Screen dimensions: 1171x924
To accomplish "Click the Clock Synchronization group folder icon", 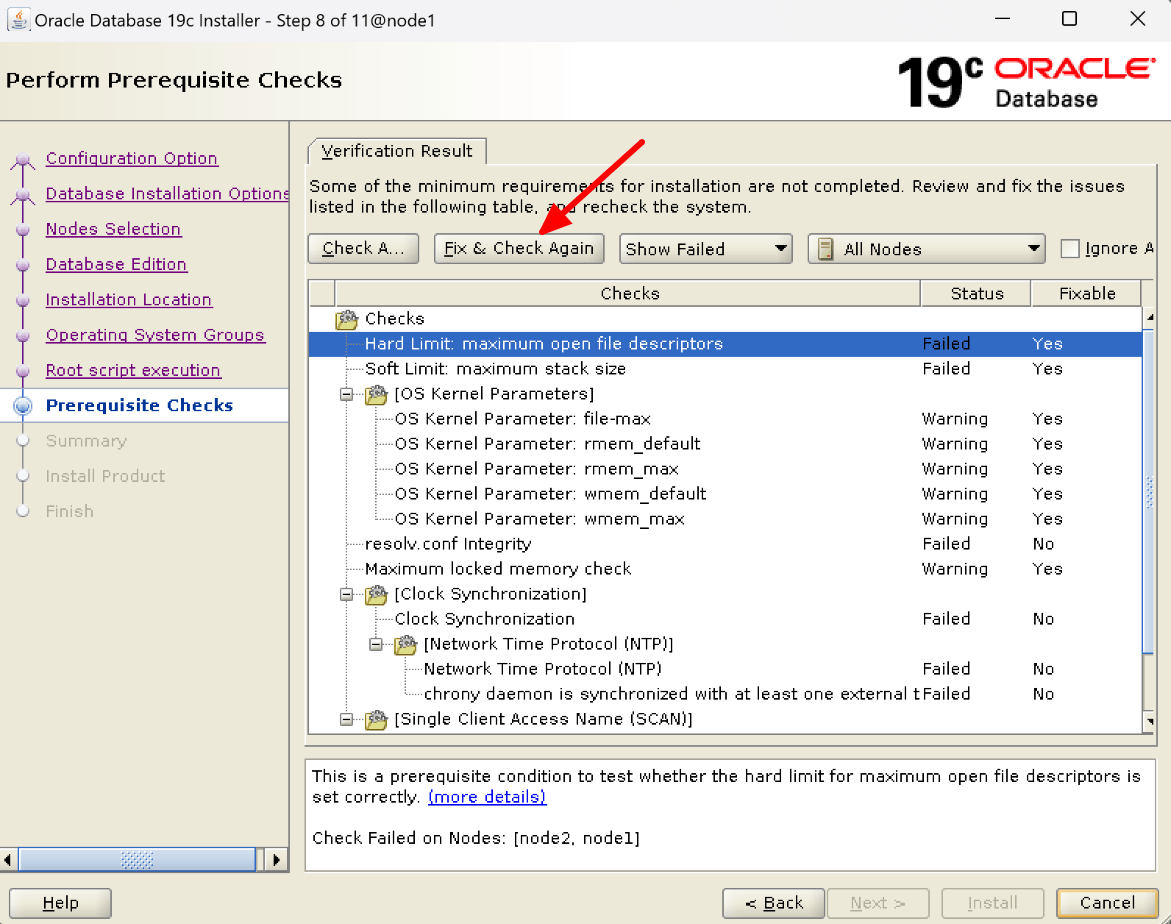I will coord(376,594).
